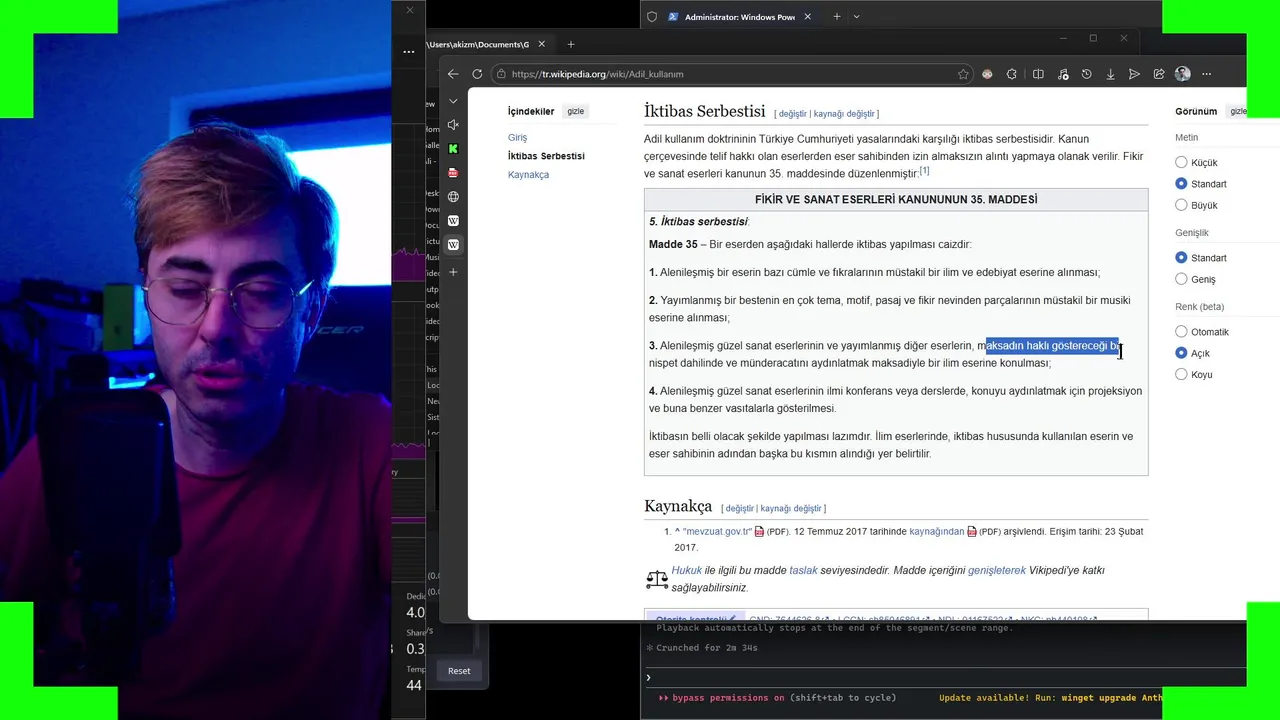Add page to favorites star icon
This screenshot has width=1280, height=720.
point(963,74)
